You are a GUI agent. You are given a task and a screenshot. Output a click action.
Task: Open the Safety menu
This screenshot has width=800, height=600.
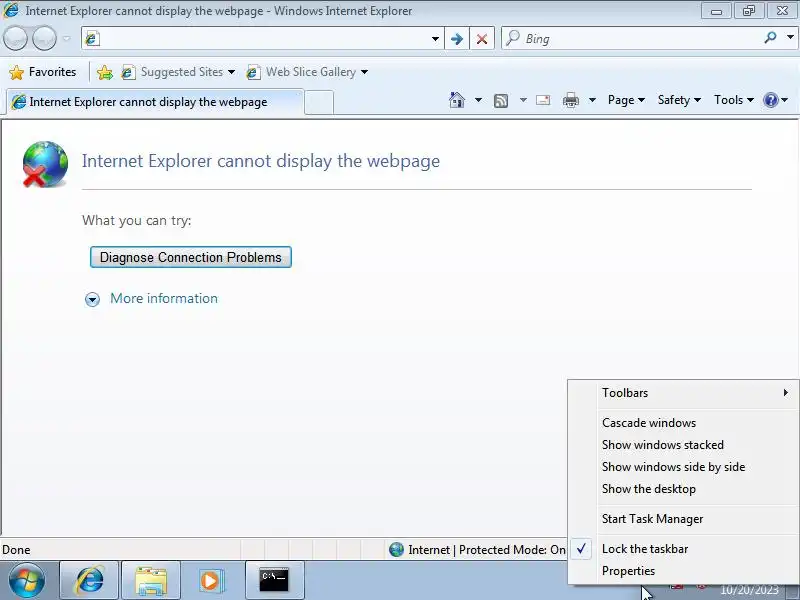679,100
